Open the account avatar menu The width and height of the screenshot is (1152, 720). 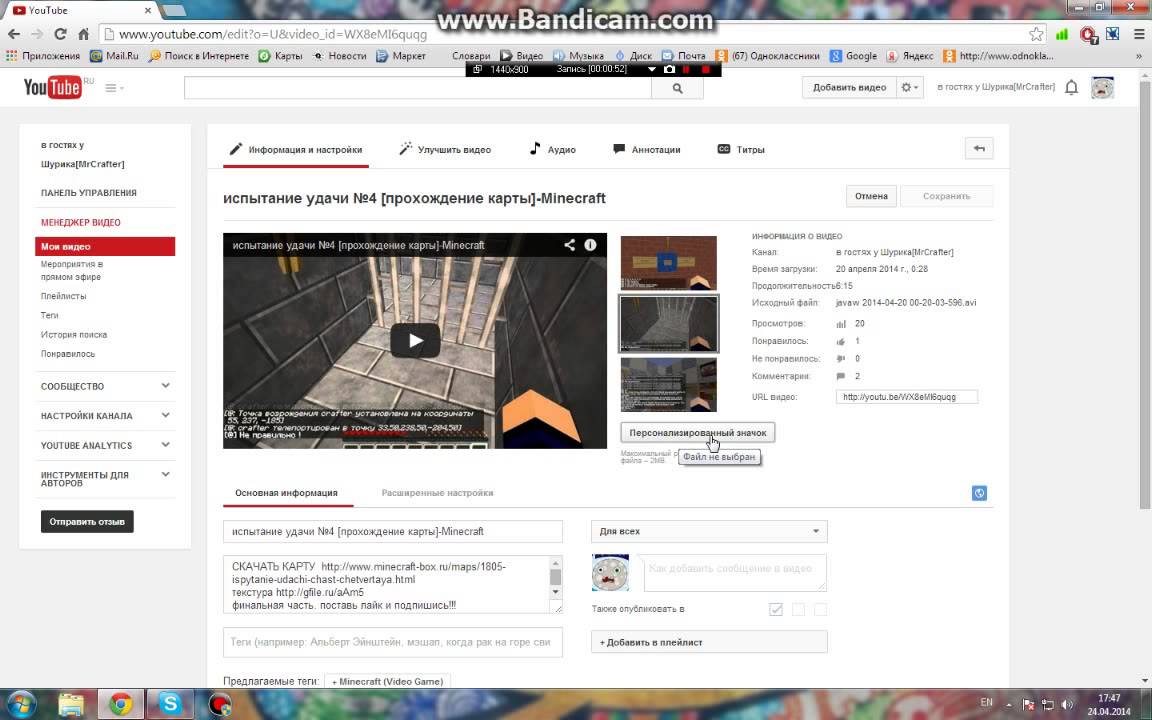pos(1102,87)
